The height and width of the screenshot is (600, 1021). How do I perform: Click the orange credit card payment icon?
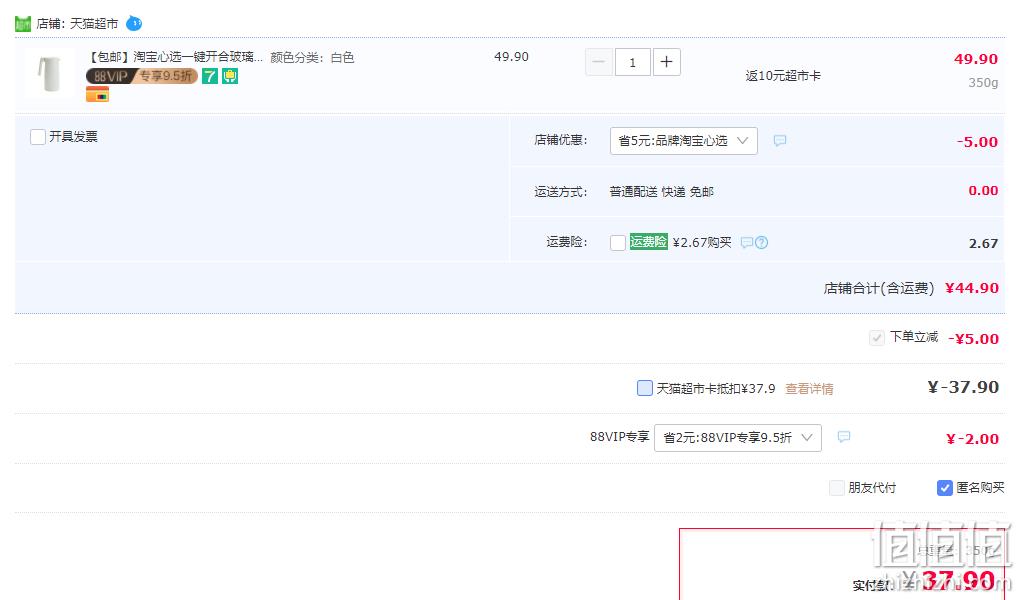click(97, 94)
